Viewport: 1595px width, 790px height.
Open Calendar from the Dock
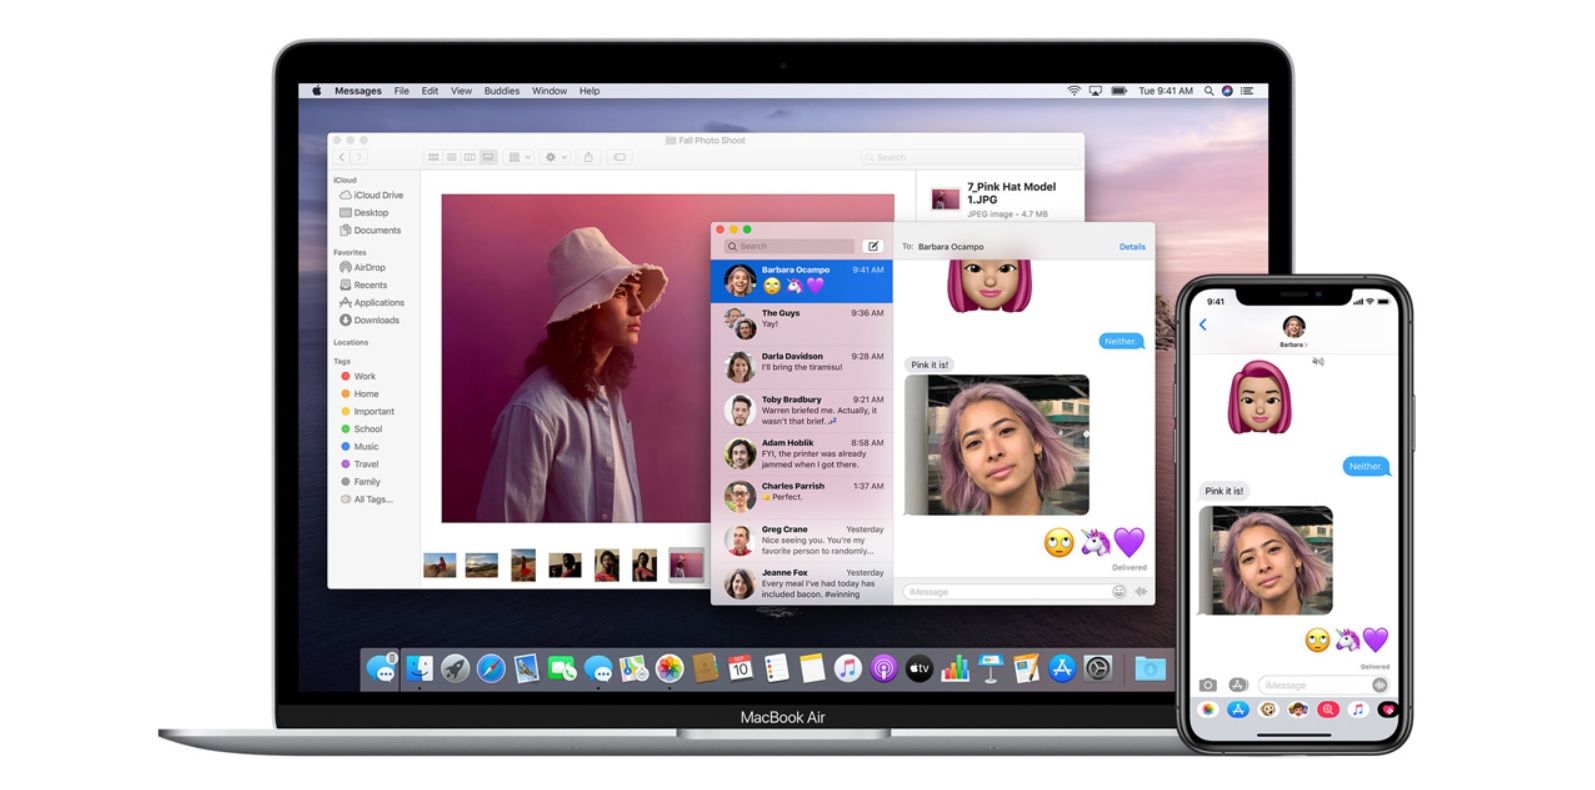coord(740,668)
